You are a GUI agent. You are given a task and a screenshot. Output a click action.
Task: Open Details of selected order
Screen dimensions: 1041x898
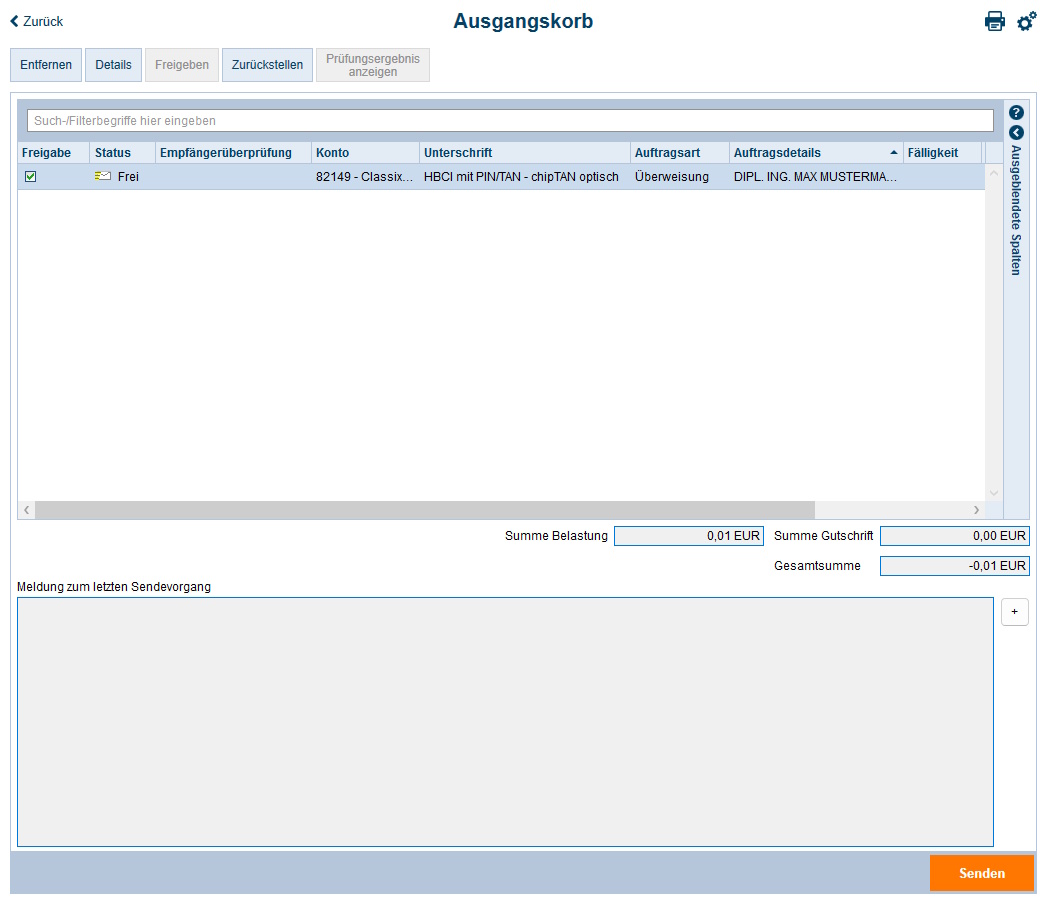coord(113,65)
